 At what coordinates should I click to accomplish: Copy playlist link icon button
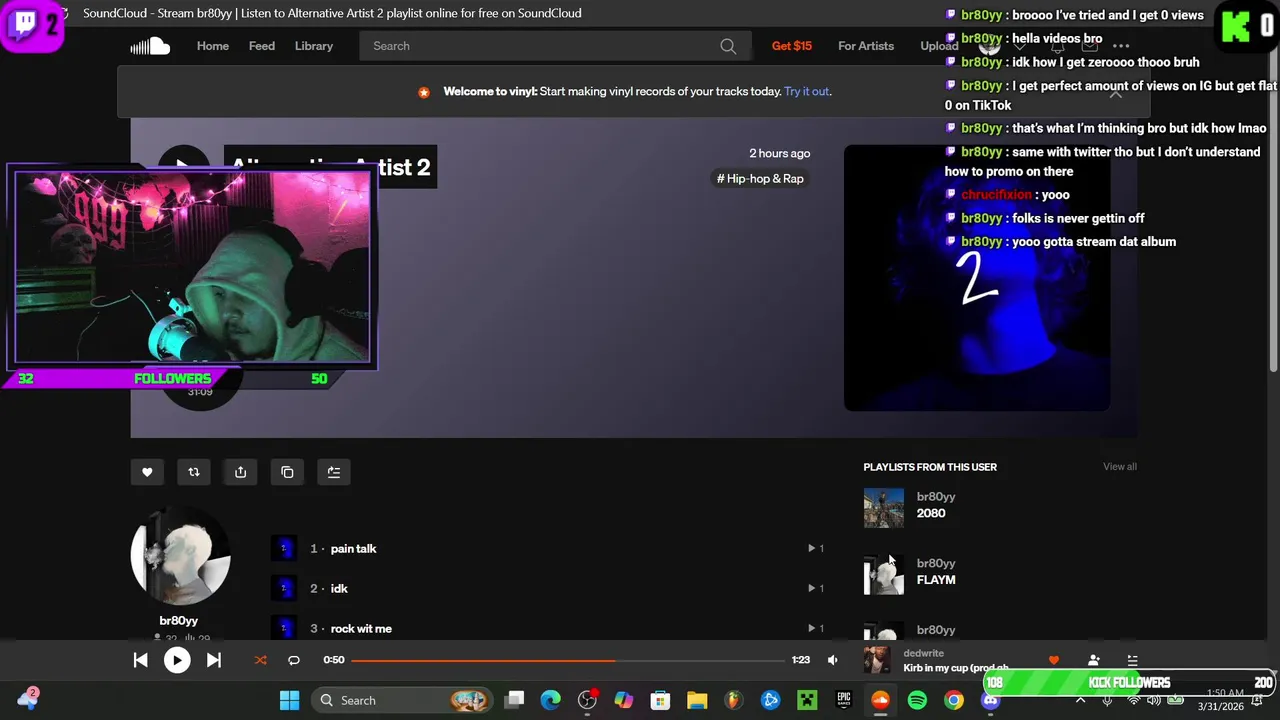tap(287, 472)
